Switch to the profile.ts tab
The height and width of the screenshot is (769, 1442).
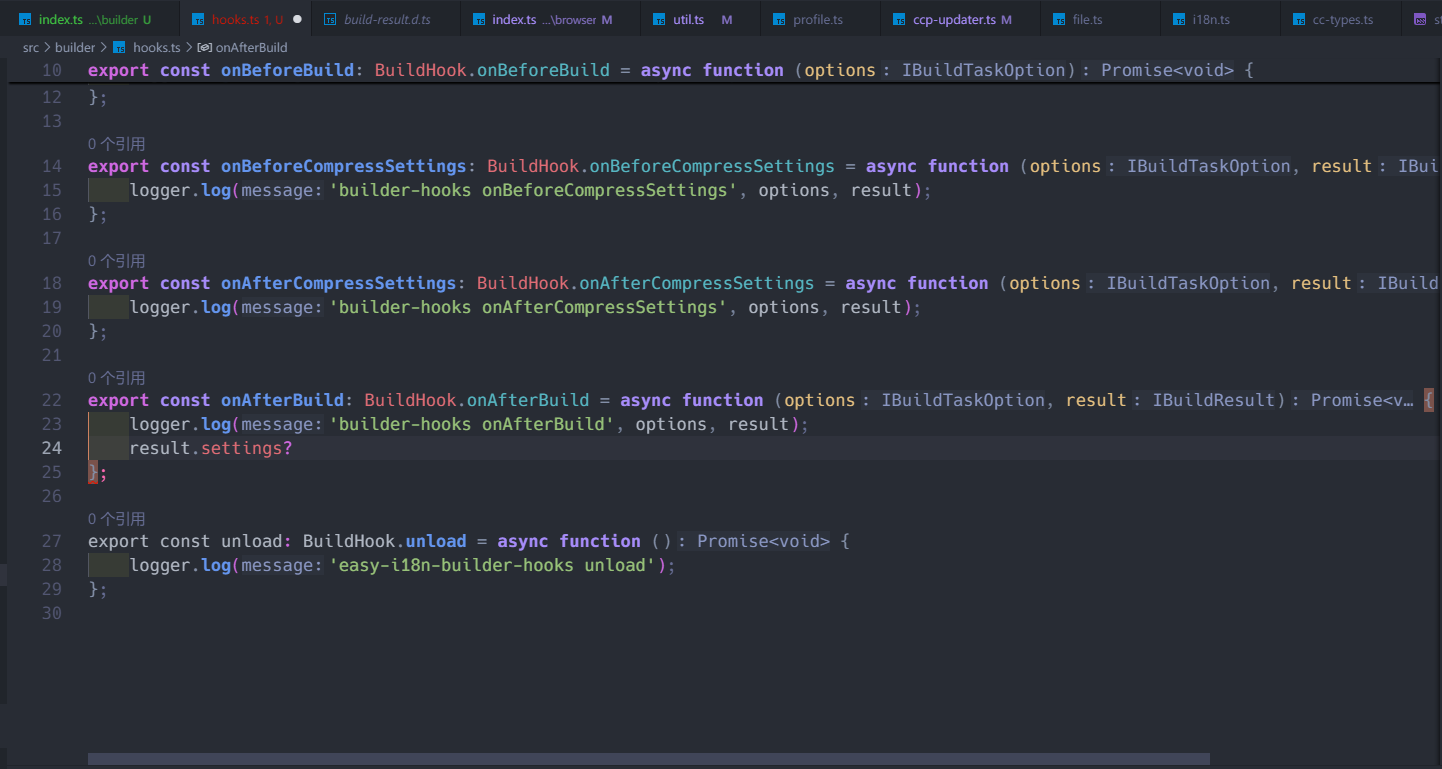[x=817, y=20]
